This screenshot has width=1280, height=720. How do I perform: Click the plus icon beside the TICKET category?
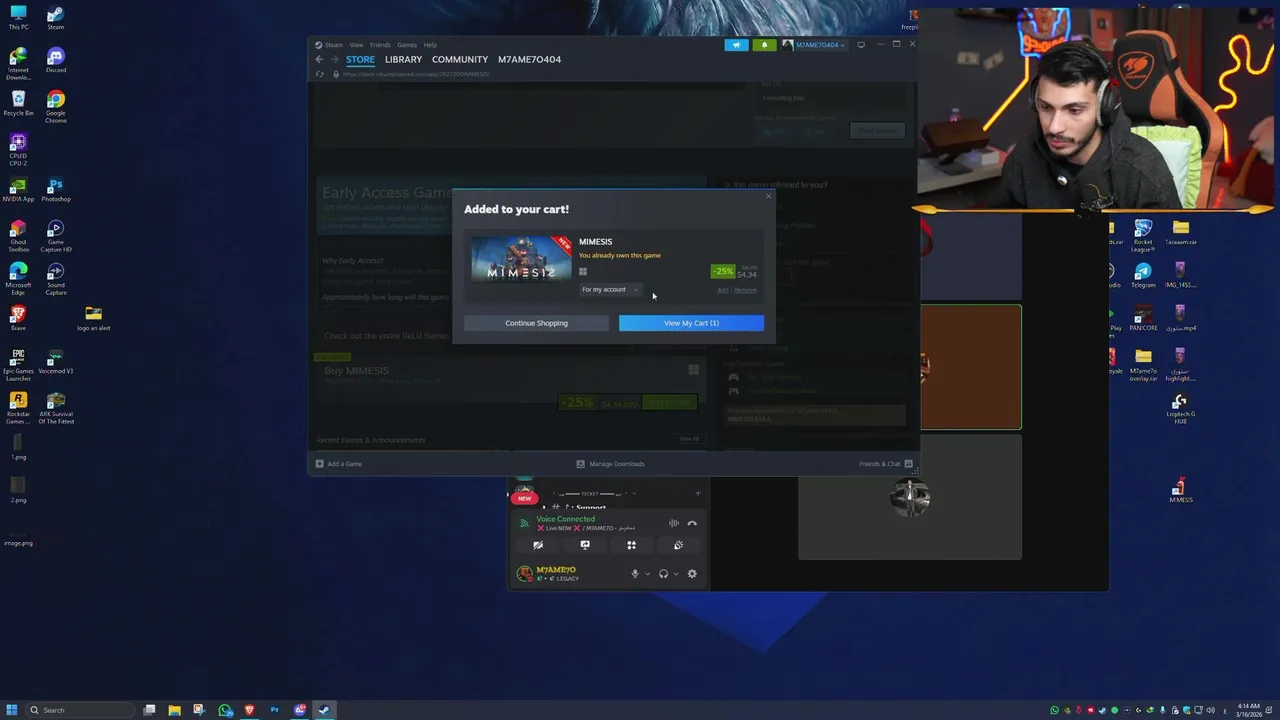tap(698, 493)
